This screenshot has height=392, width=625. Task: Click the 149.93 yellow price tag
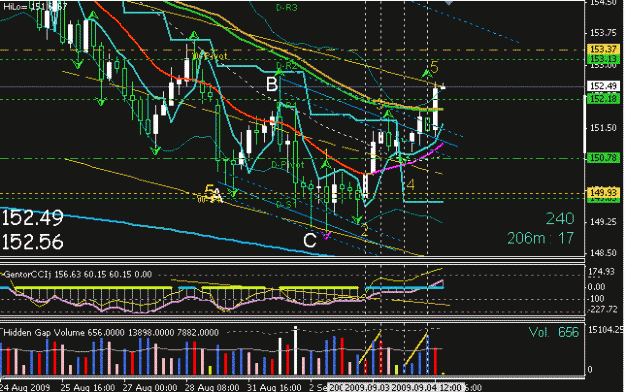click(x=603, y=193)
